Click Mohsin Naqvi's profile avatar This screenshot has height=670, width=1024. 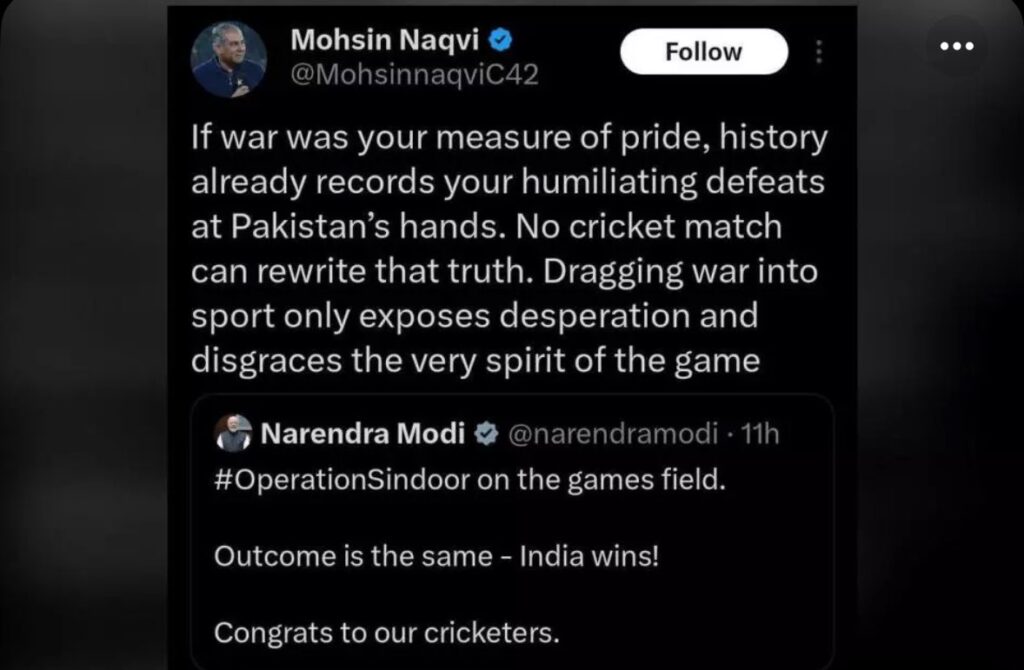click(x=229, y=60)
